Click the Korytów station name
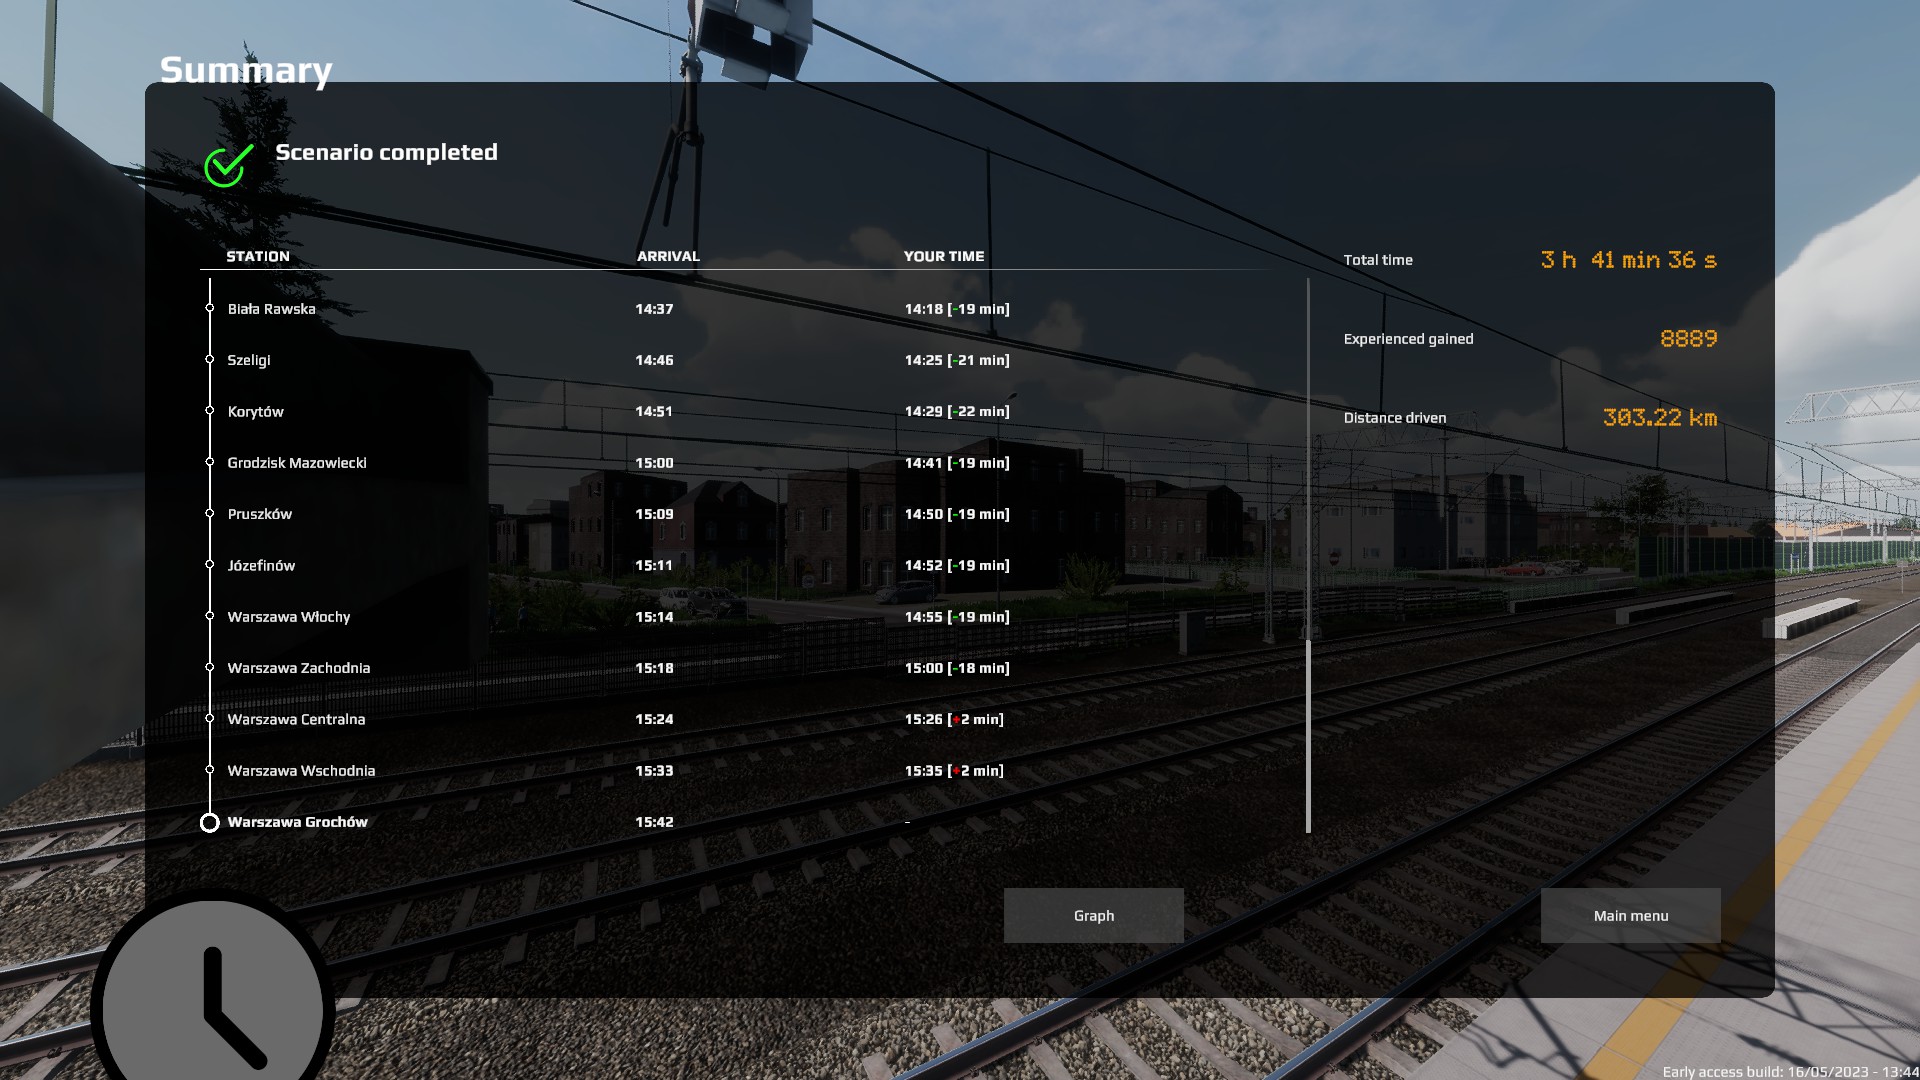1920x1080 pixels. (255, 412)
